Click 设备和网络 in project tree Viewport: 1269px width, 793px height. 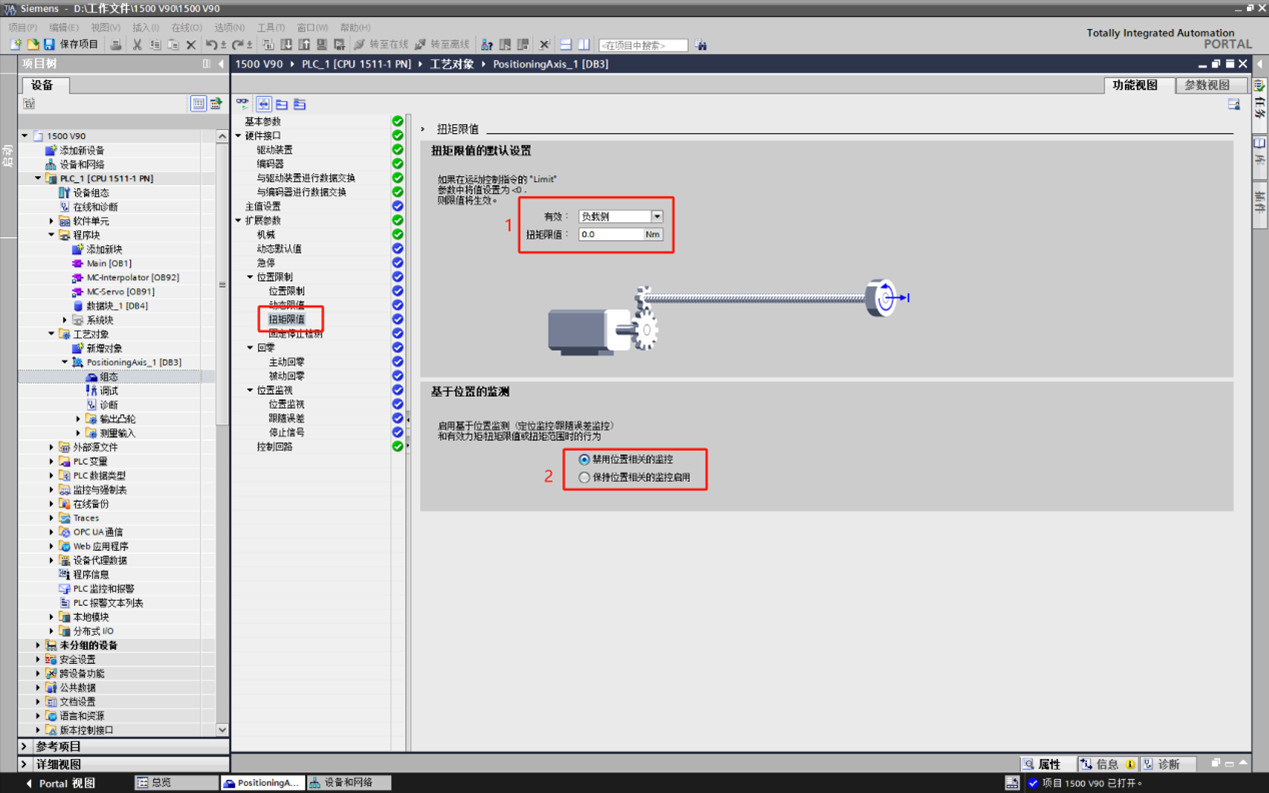pyautogui.click(x=82, y=164)
